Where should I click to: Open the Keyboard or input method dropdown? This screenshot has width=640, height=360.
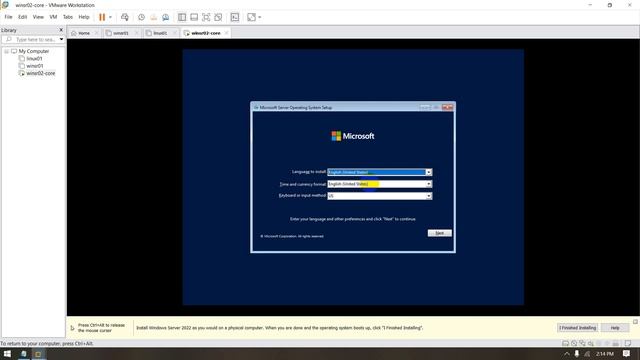429,196
